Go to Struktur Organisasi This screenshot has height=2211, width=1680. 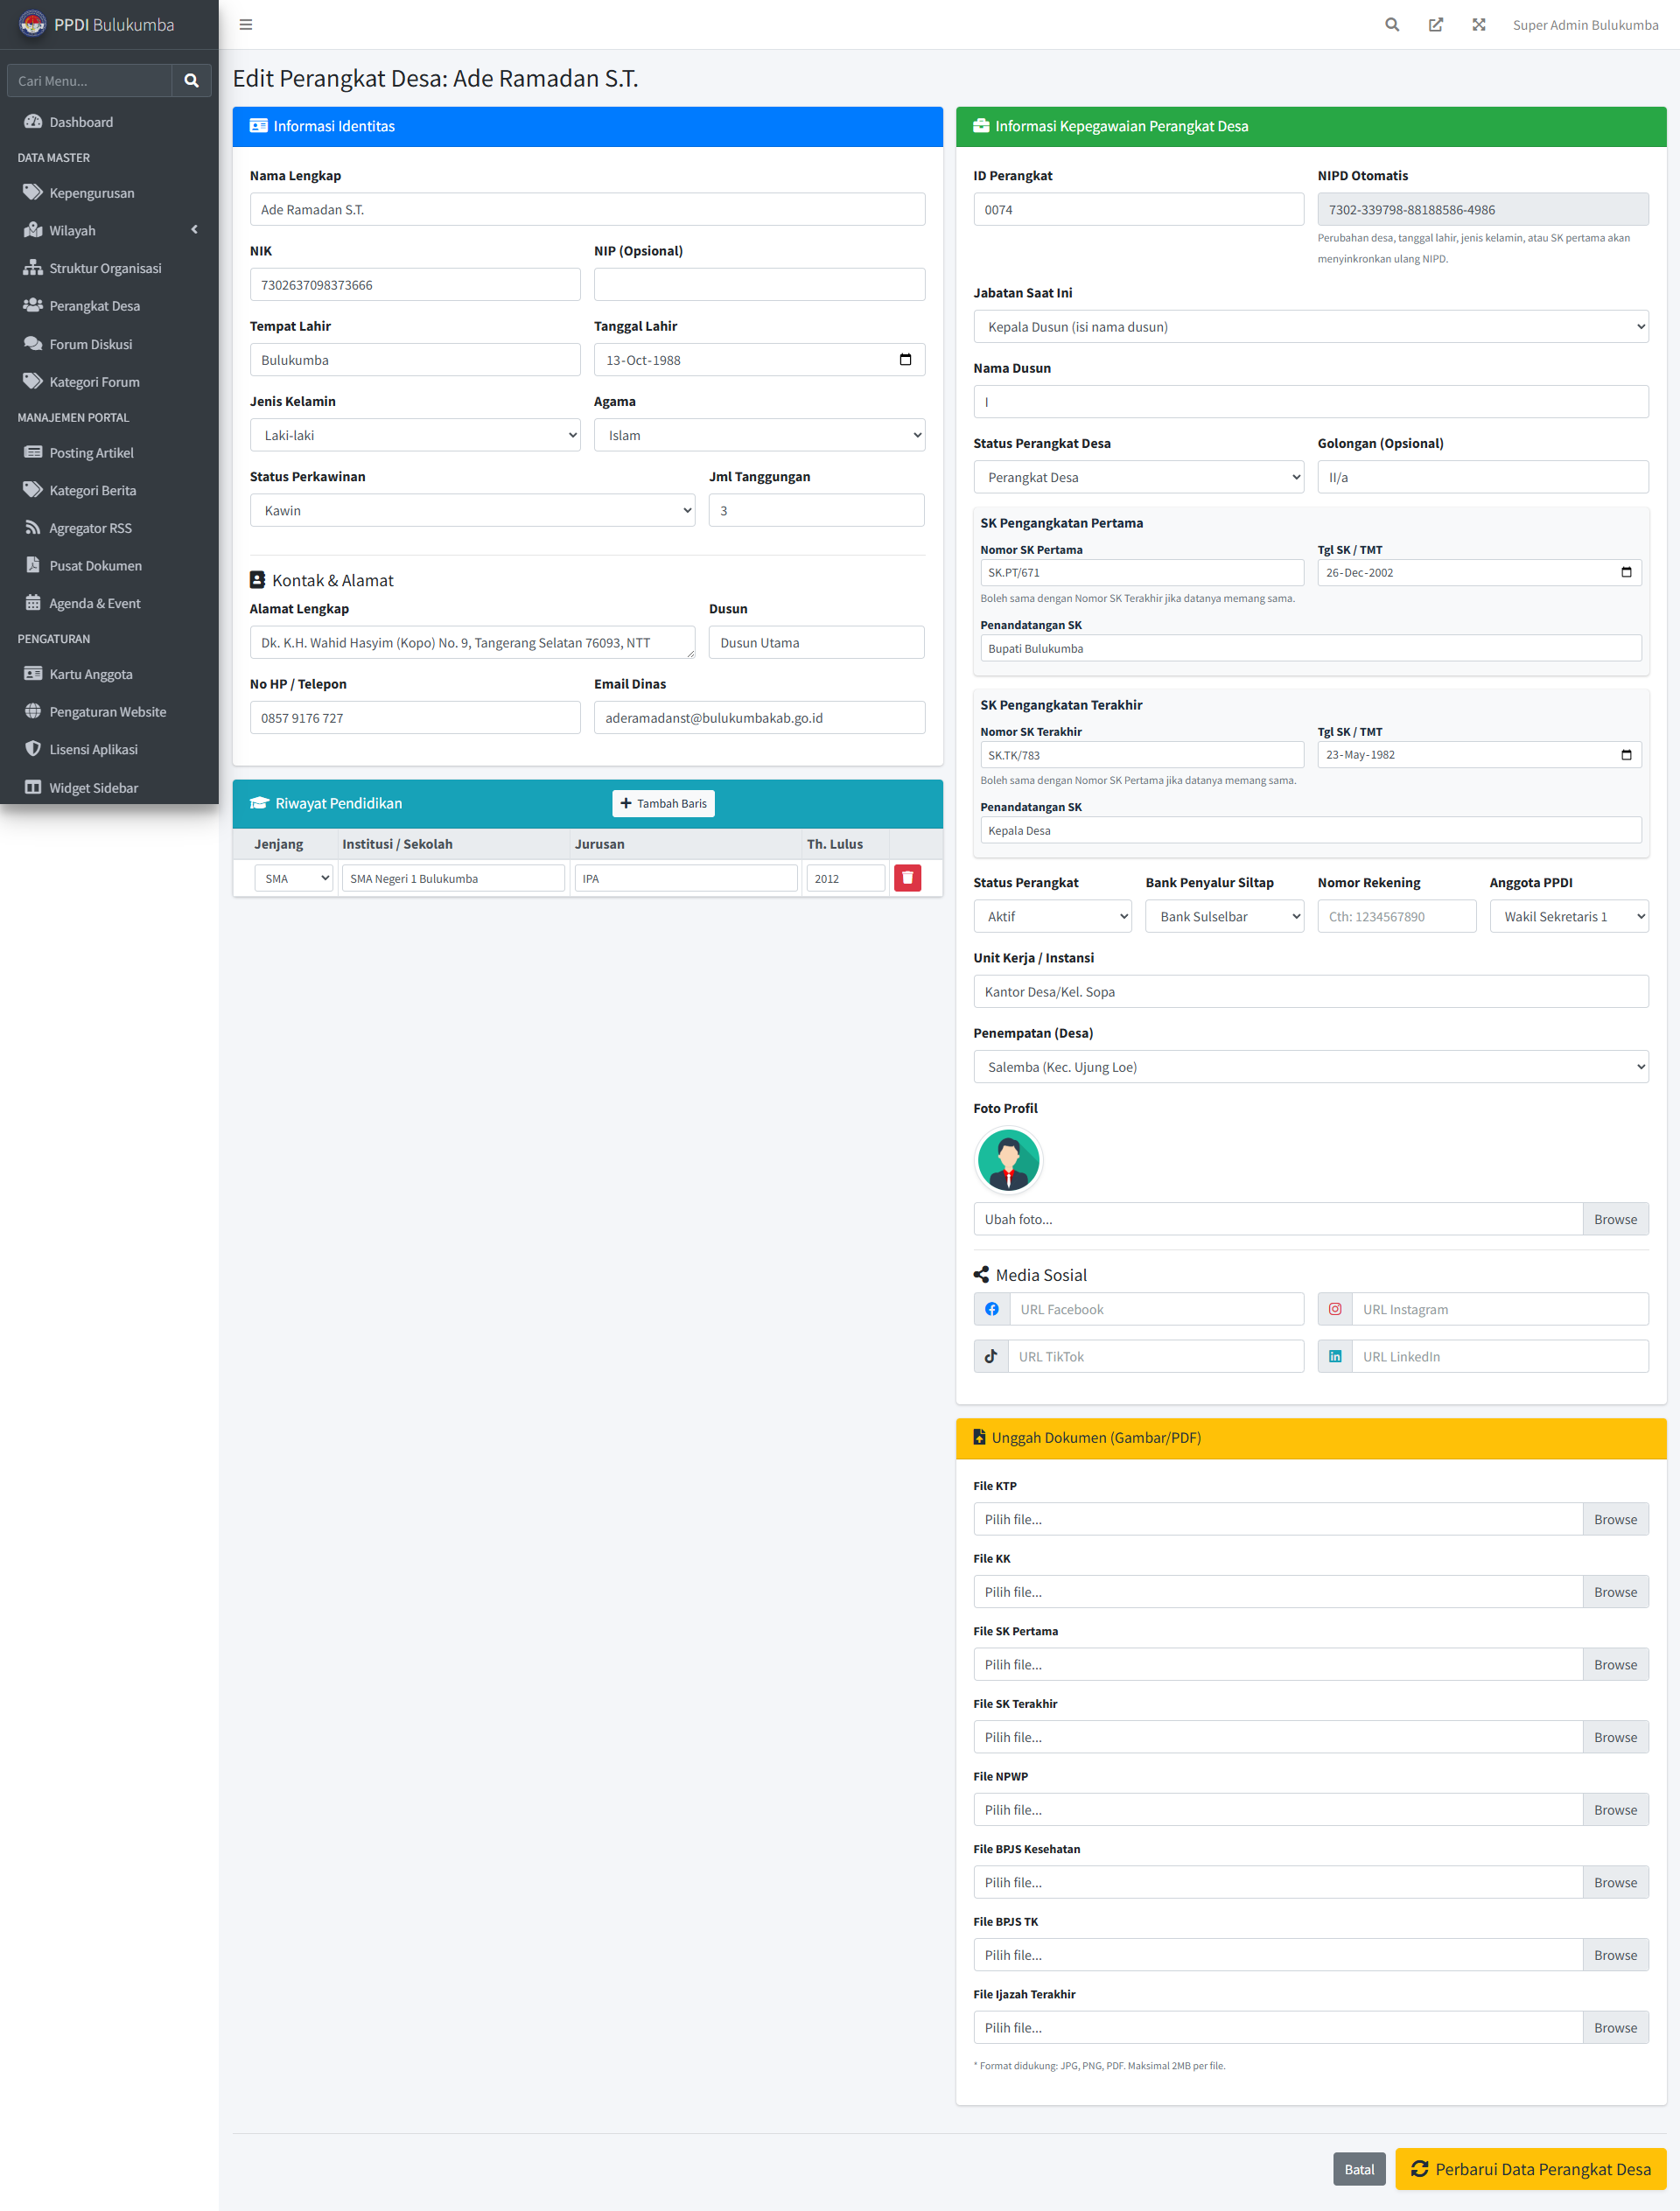tap(109, 268)
